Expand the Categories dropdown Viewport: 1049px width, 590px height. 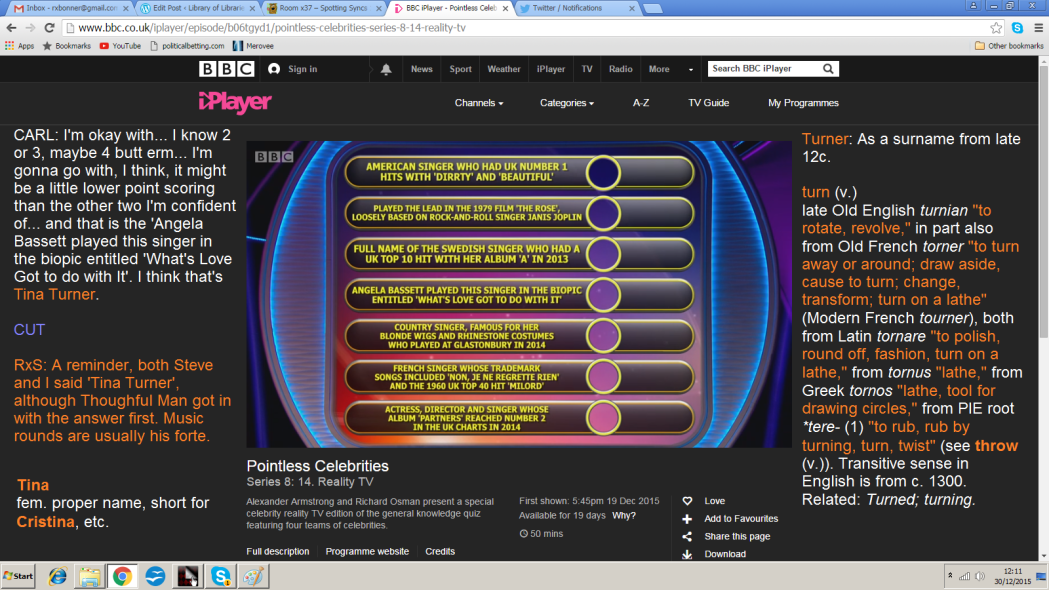point(566,103)
